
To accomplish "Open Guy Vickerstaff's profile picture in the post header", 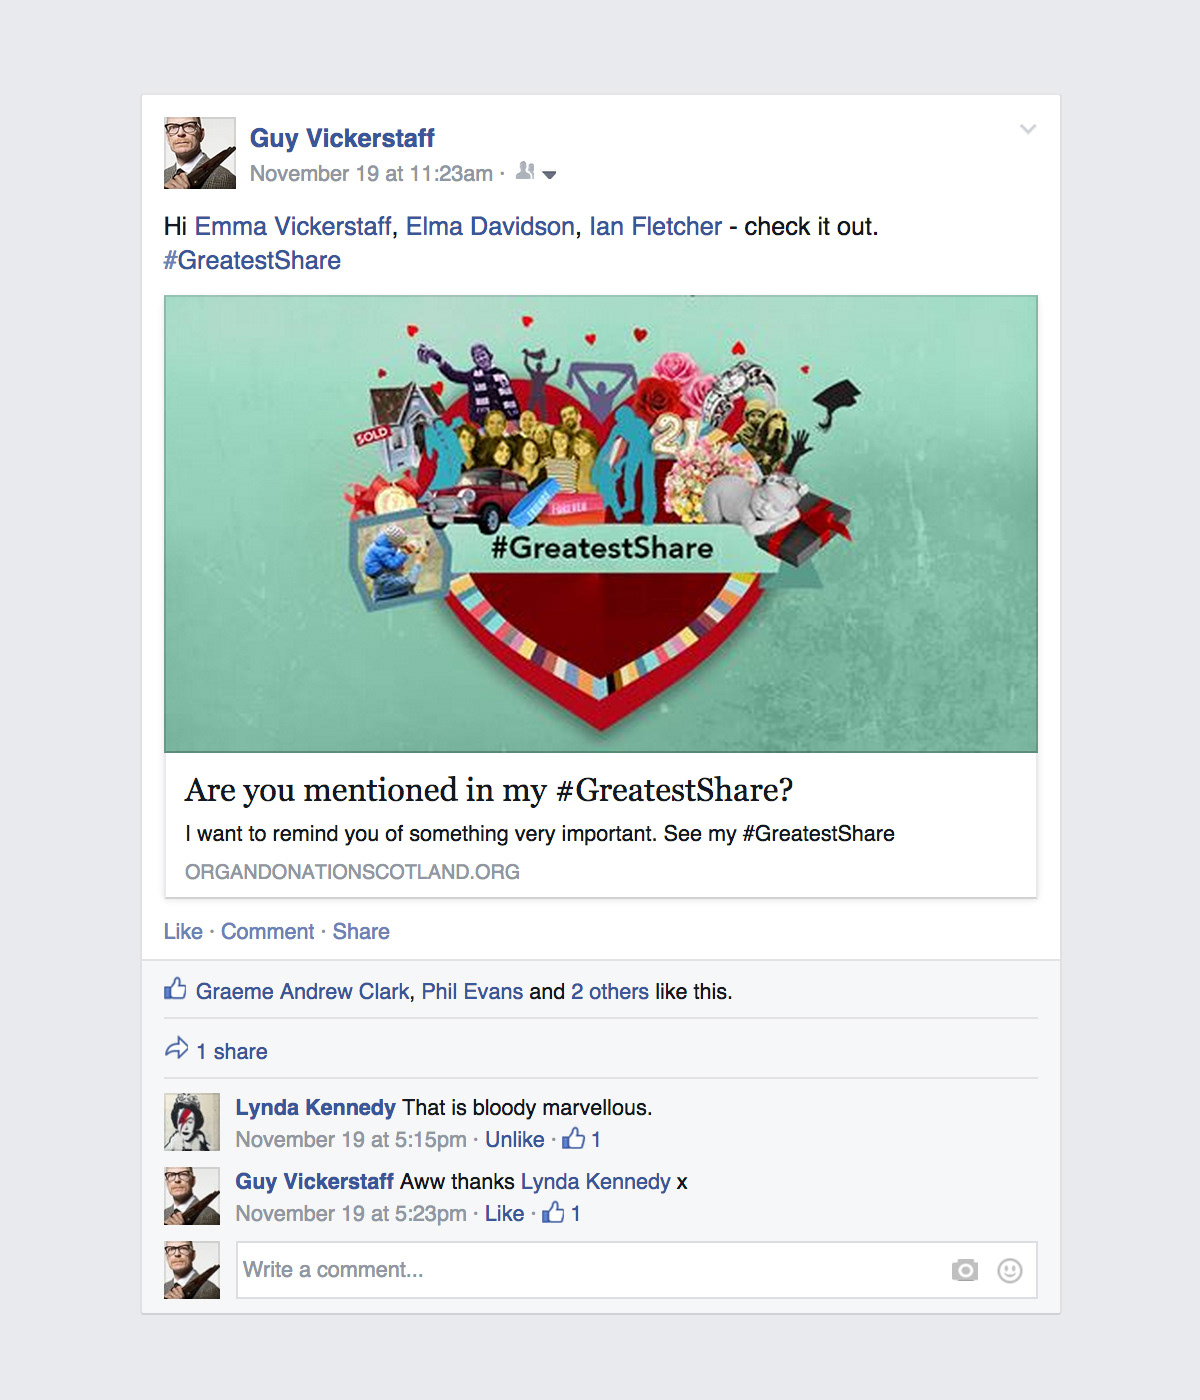I will pyautogui.click(x=200, y=153).
